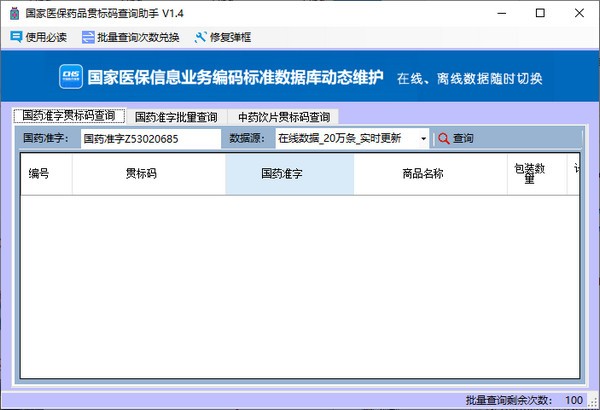Click the 数据源 dropdown arrow
Image resolution: width=600 pixels, height=410 pixels.
coord(424,139)
